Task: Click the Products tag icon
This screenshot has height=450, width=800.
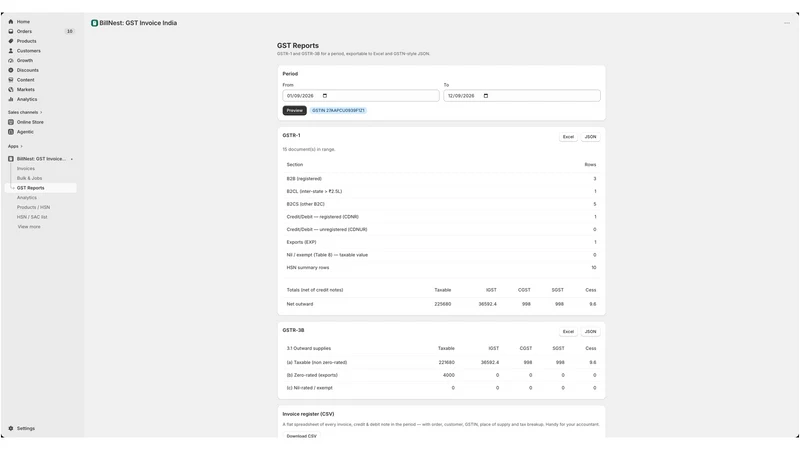Action: coord(11,41)
